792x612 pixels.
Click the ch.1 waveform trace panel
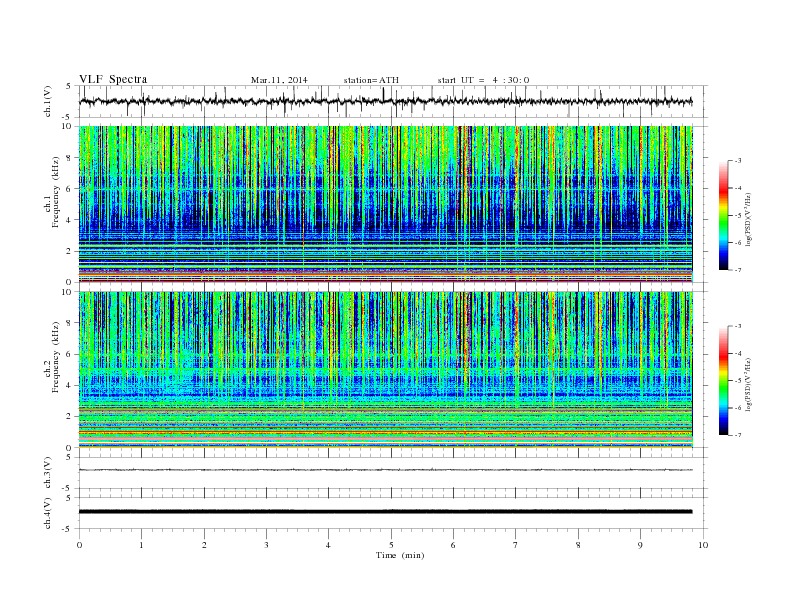point(392,101)
